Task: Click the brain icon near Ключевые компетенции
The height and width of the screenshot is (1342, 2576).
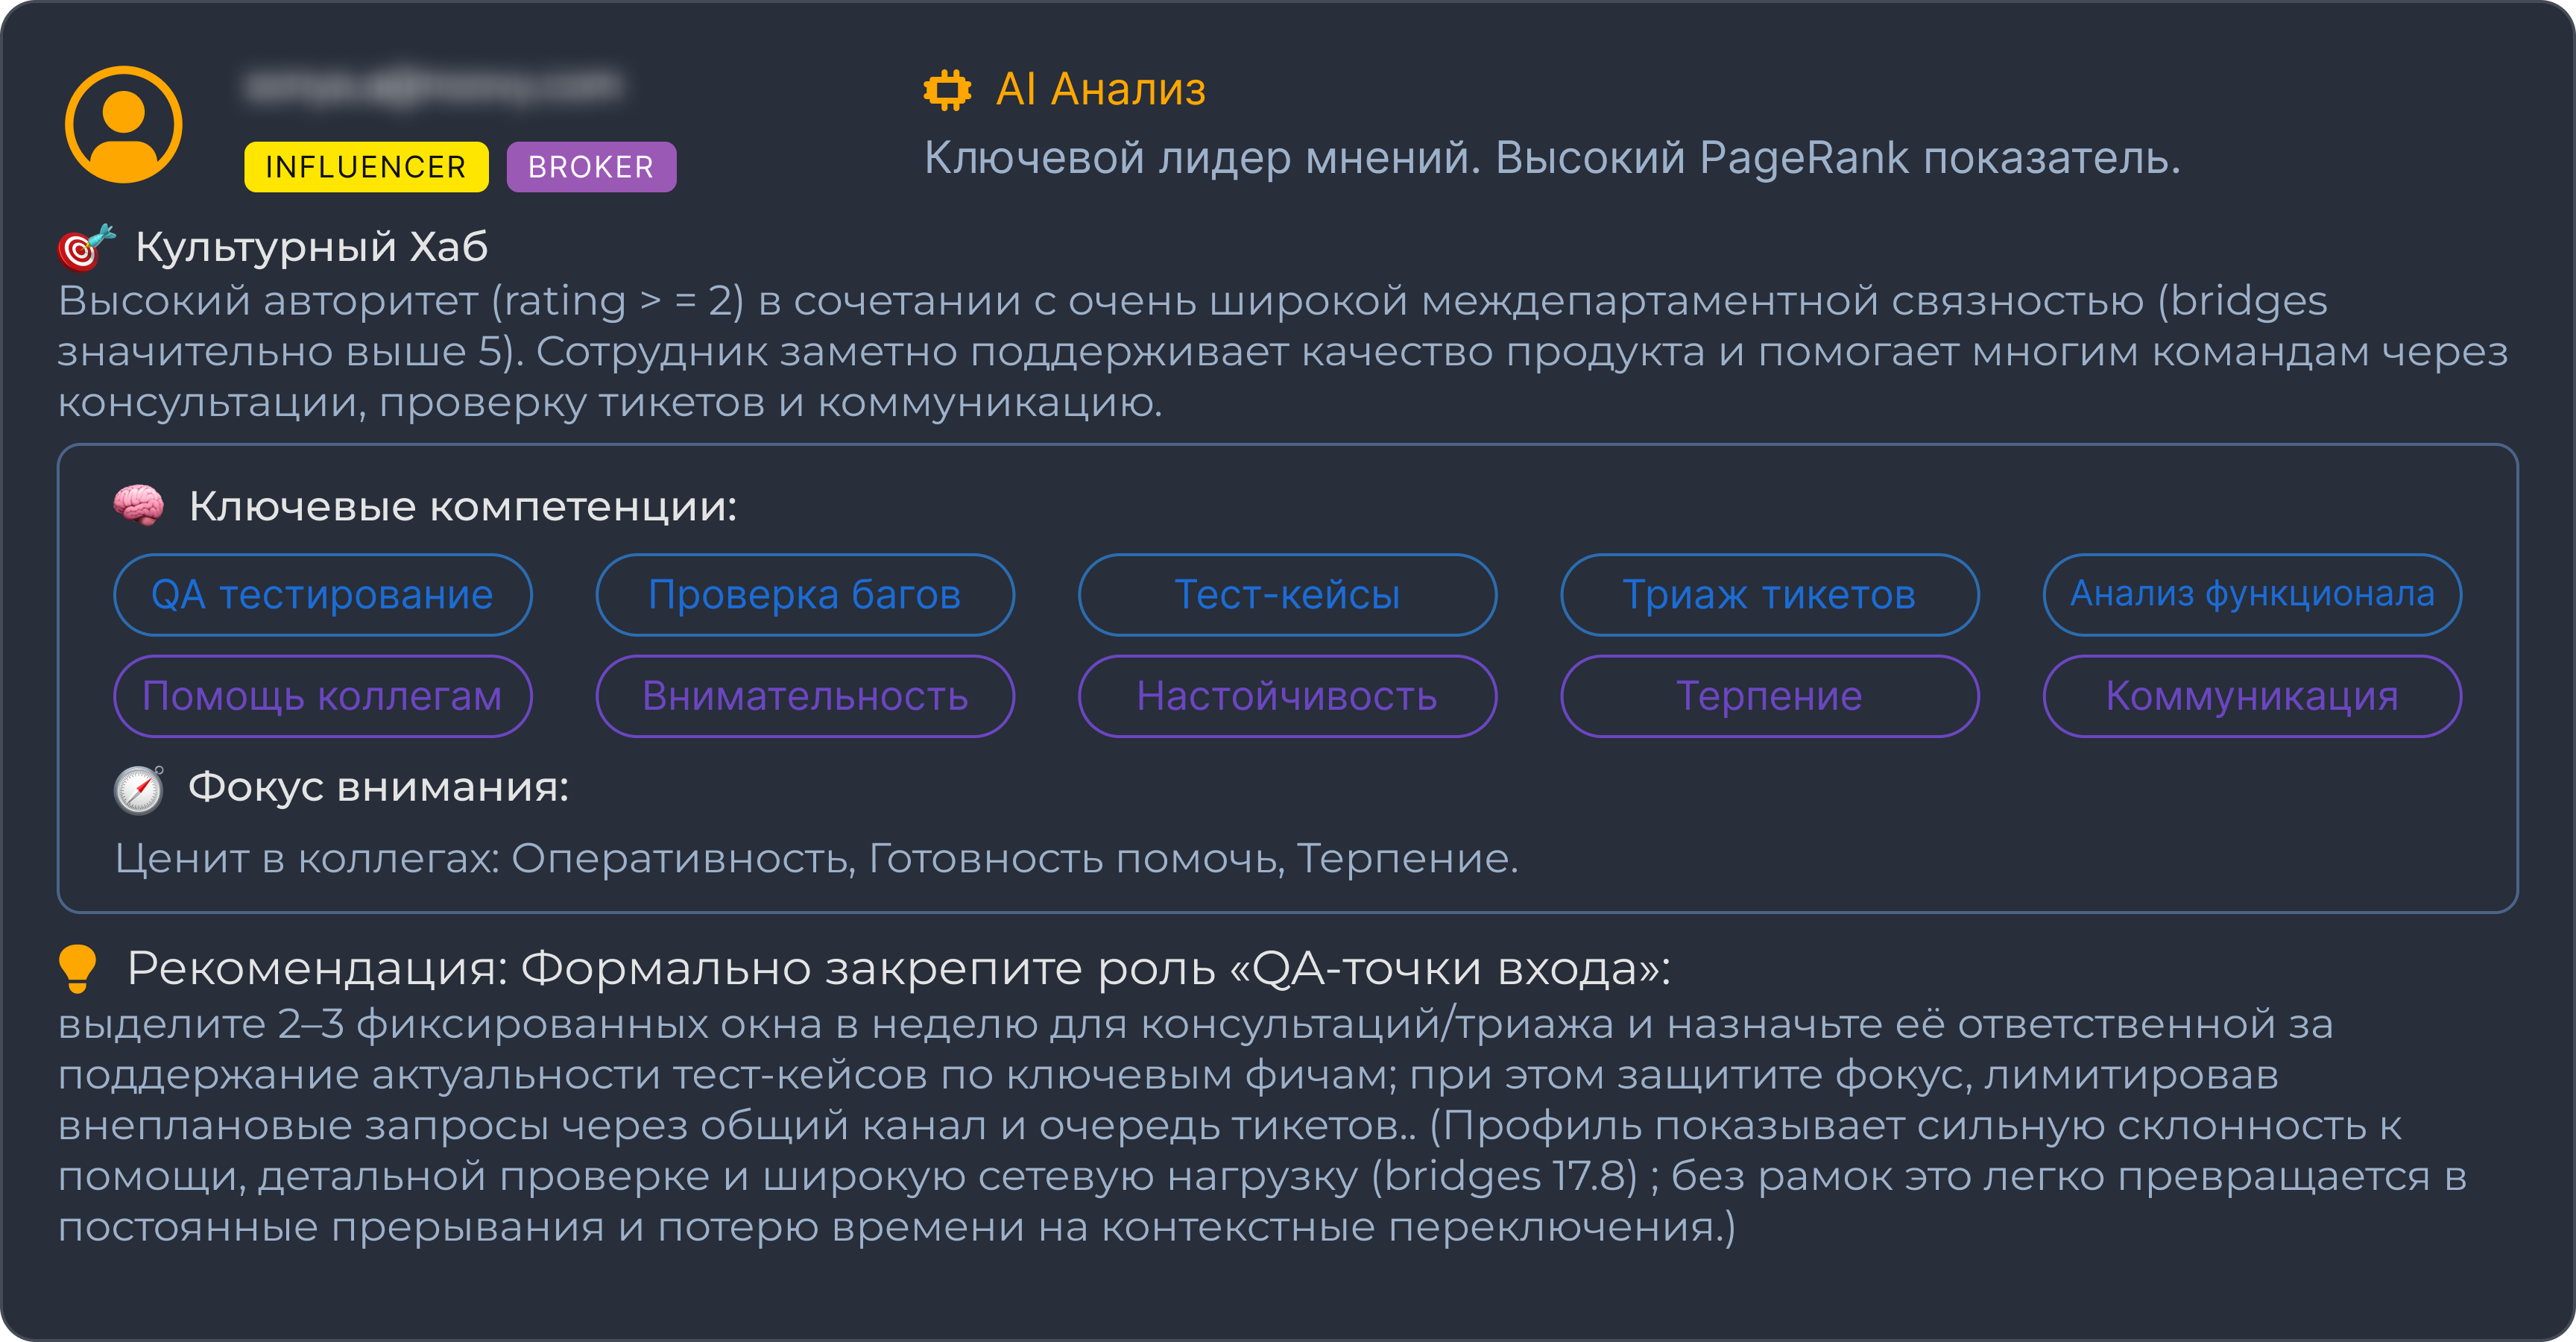Action: [139, 505]
